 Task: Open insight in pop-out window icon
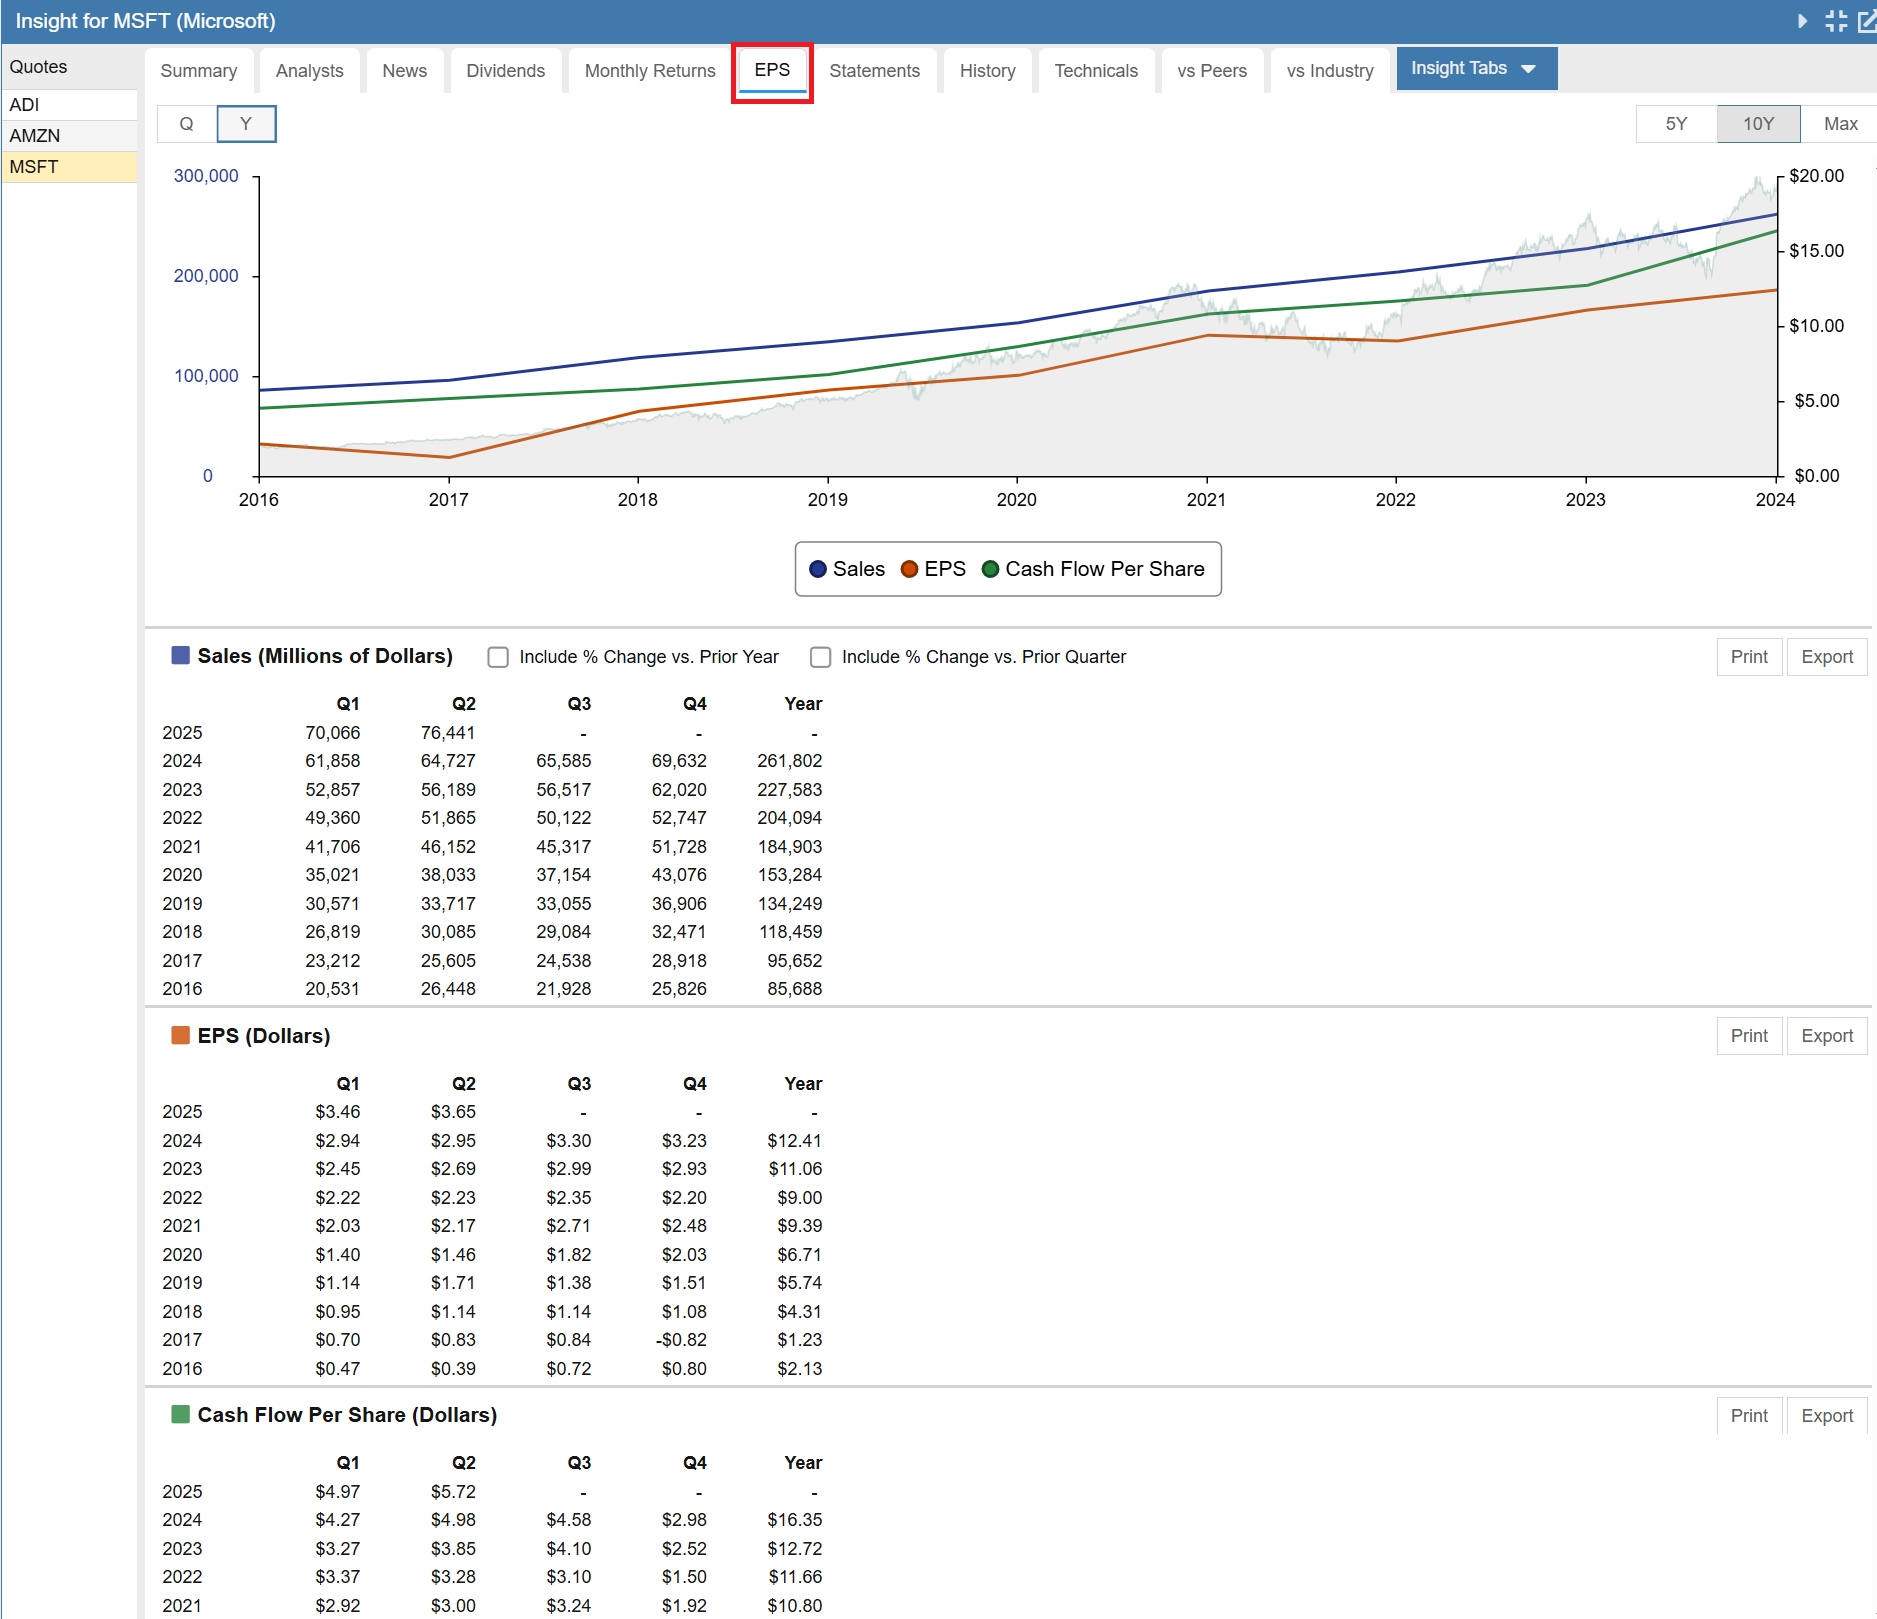point(1866,21)
